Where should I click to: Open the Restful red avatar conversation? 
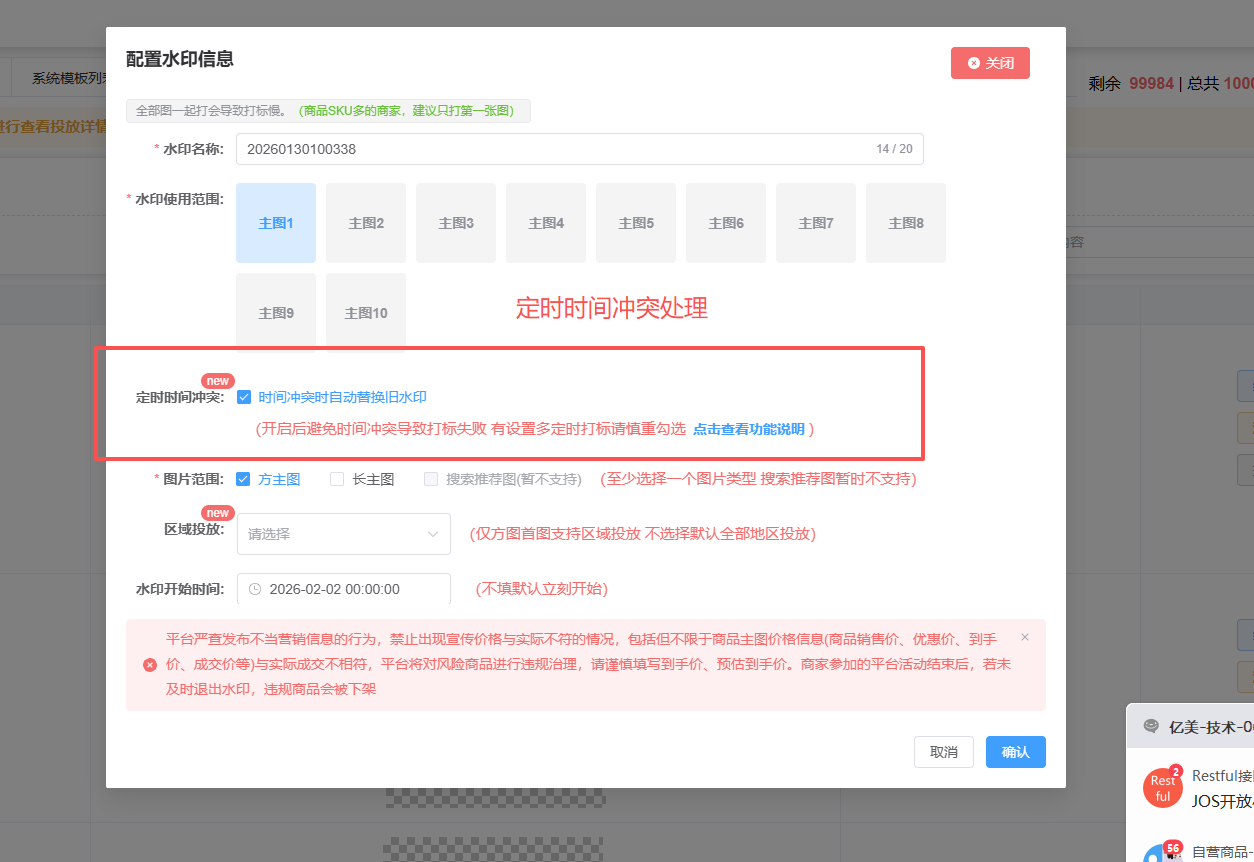(x=1162, y=788)
